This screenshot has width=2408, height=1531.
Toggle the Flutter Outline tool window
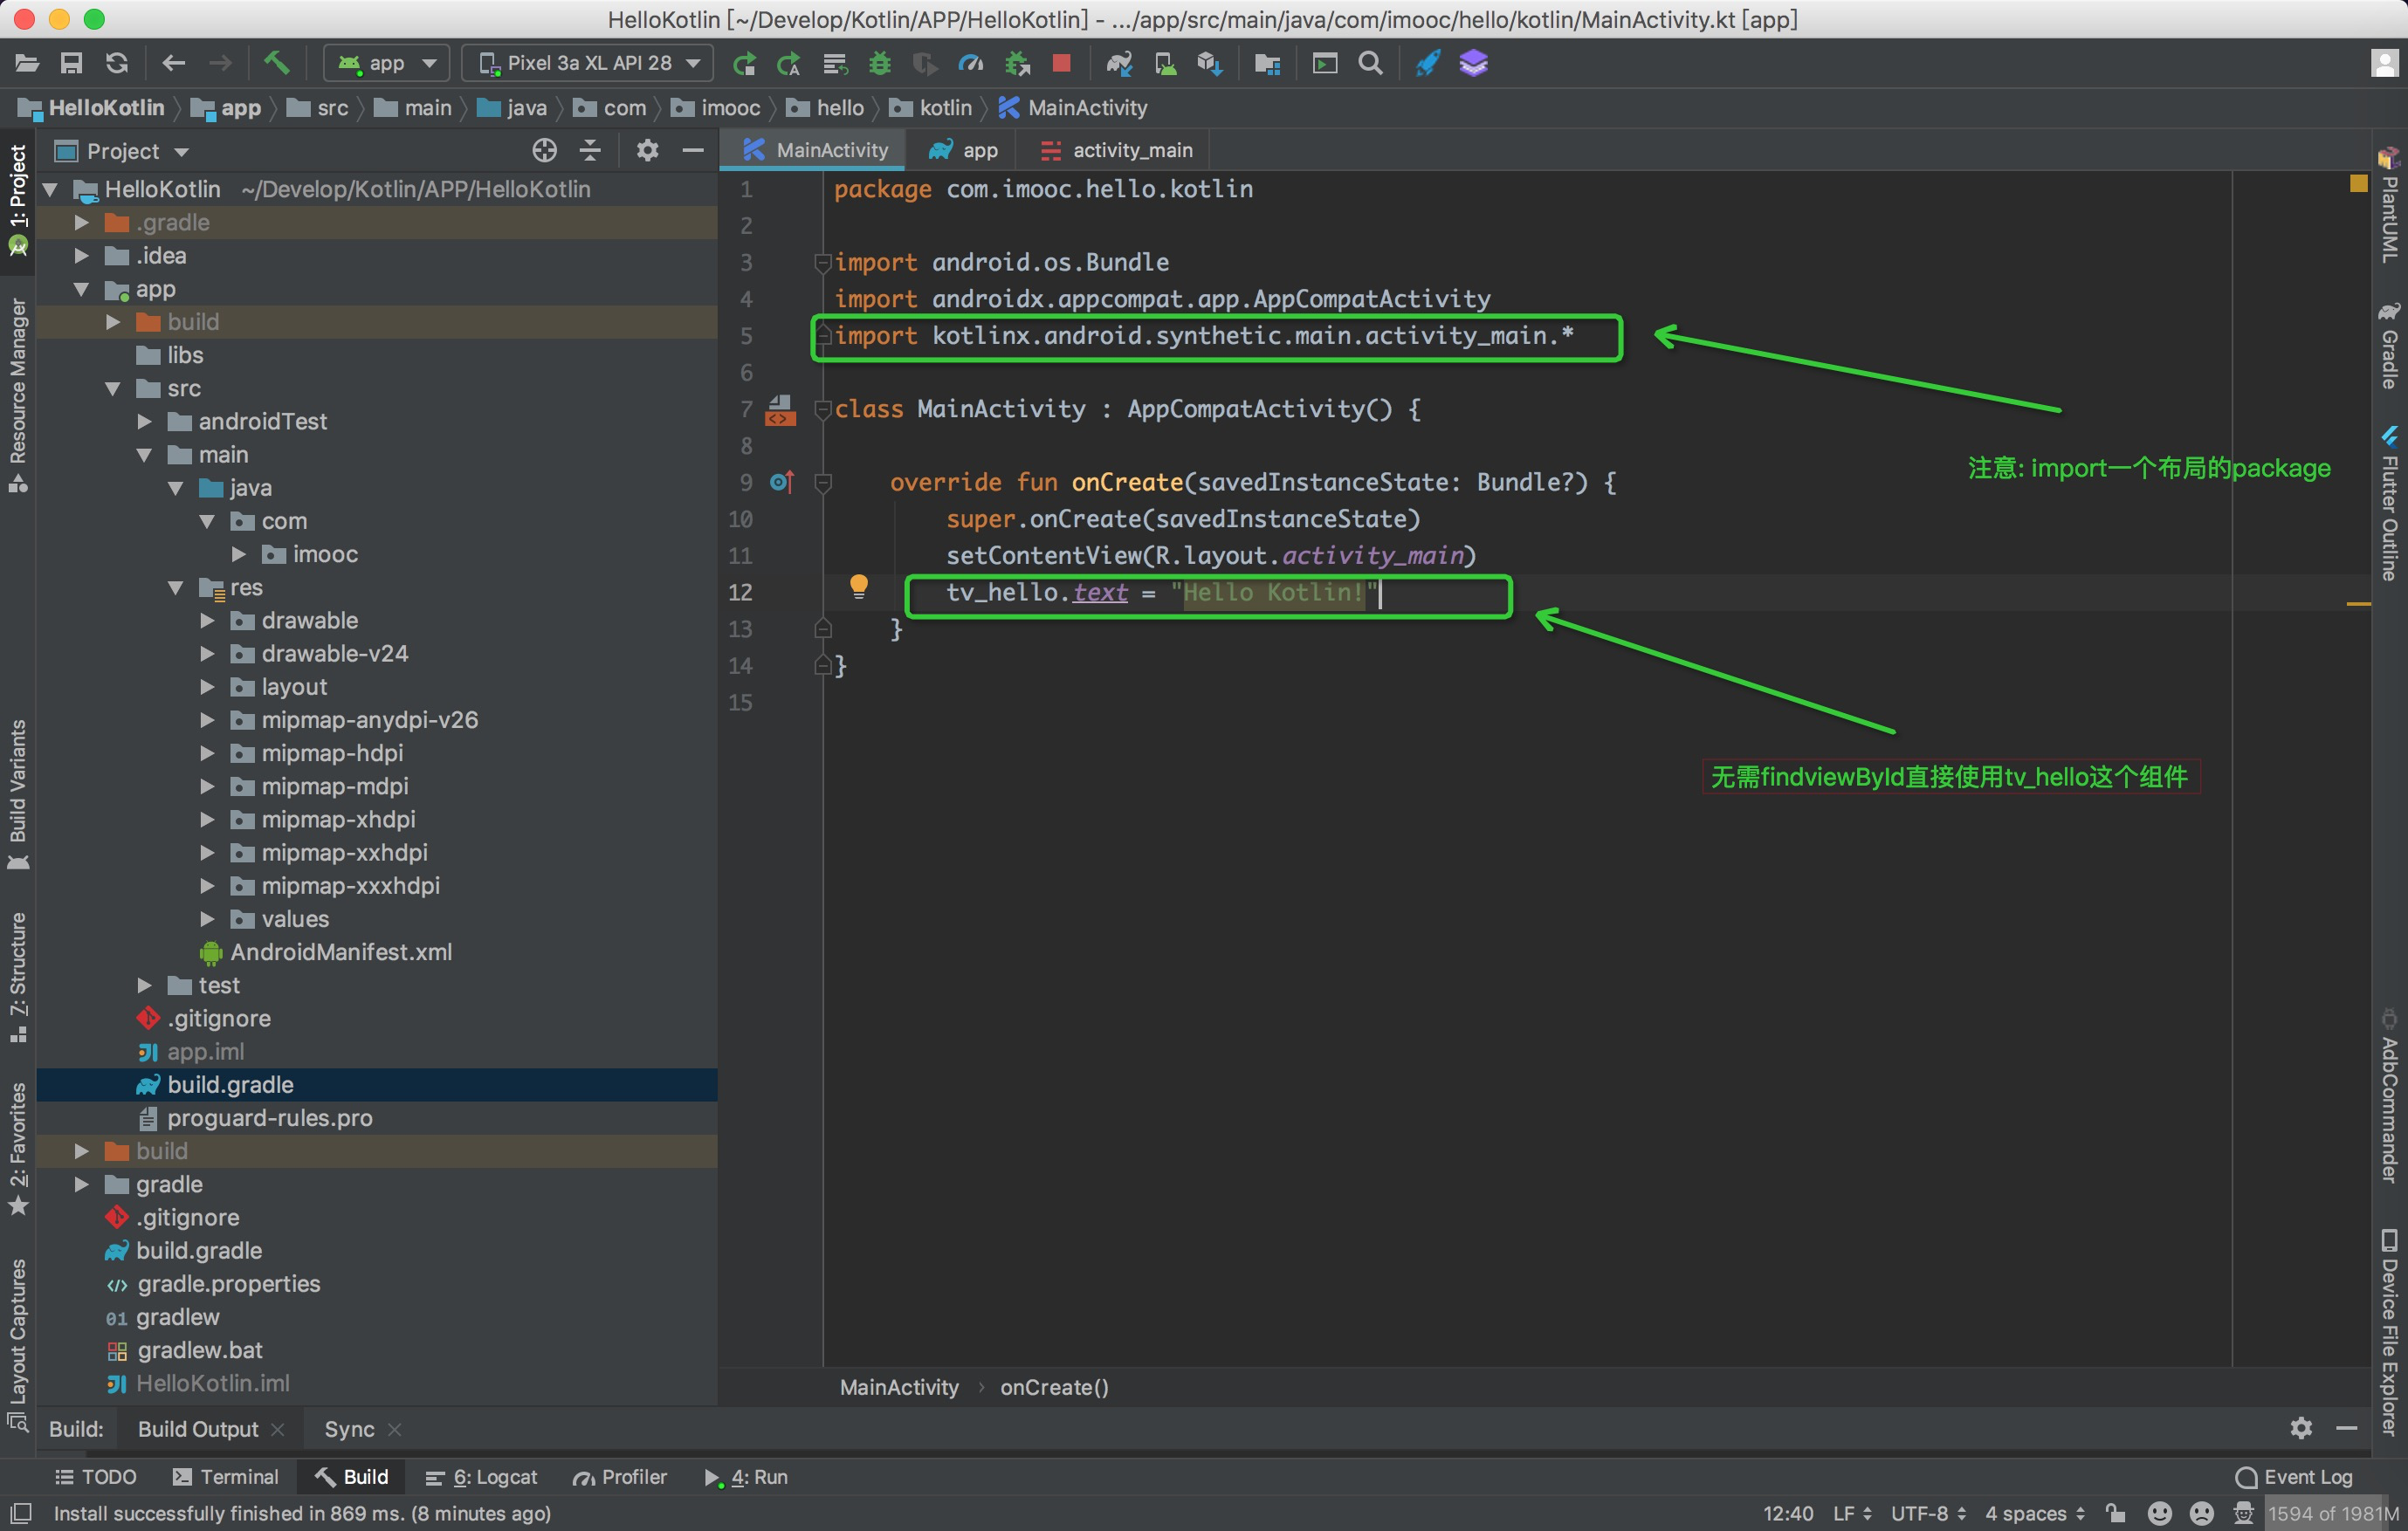[x=2389, y=505]
